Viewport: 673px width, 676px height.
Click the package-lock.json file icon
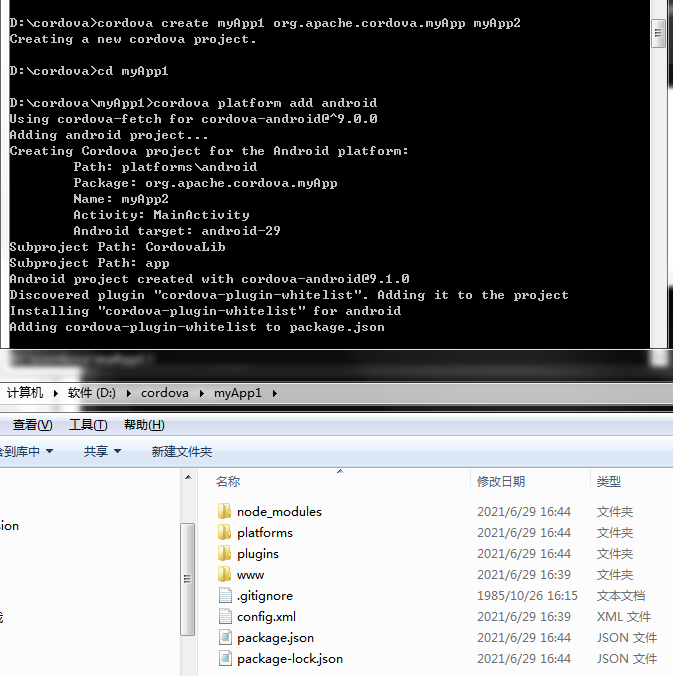click(x=225, y=658)
